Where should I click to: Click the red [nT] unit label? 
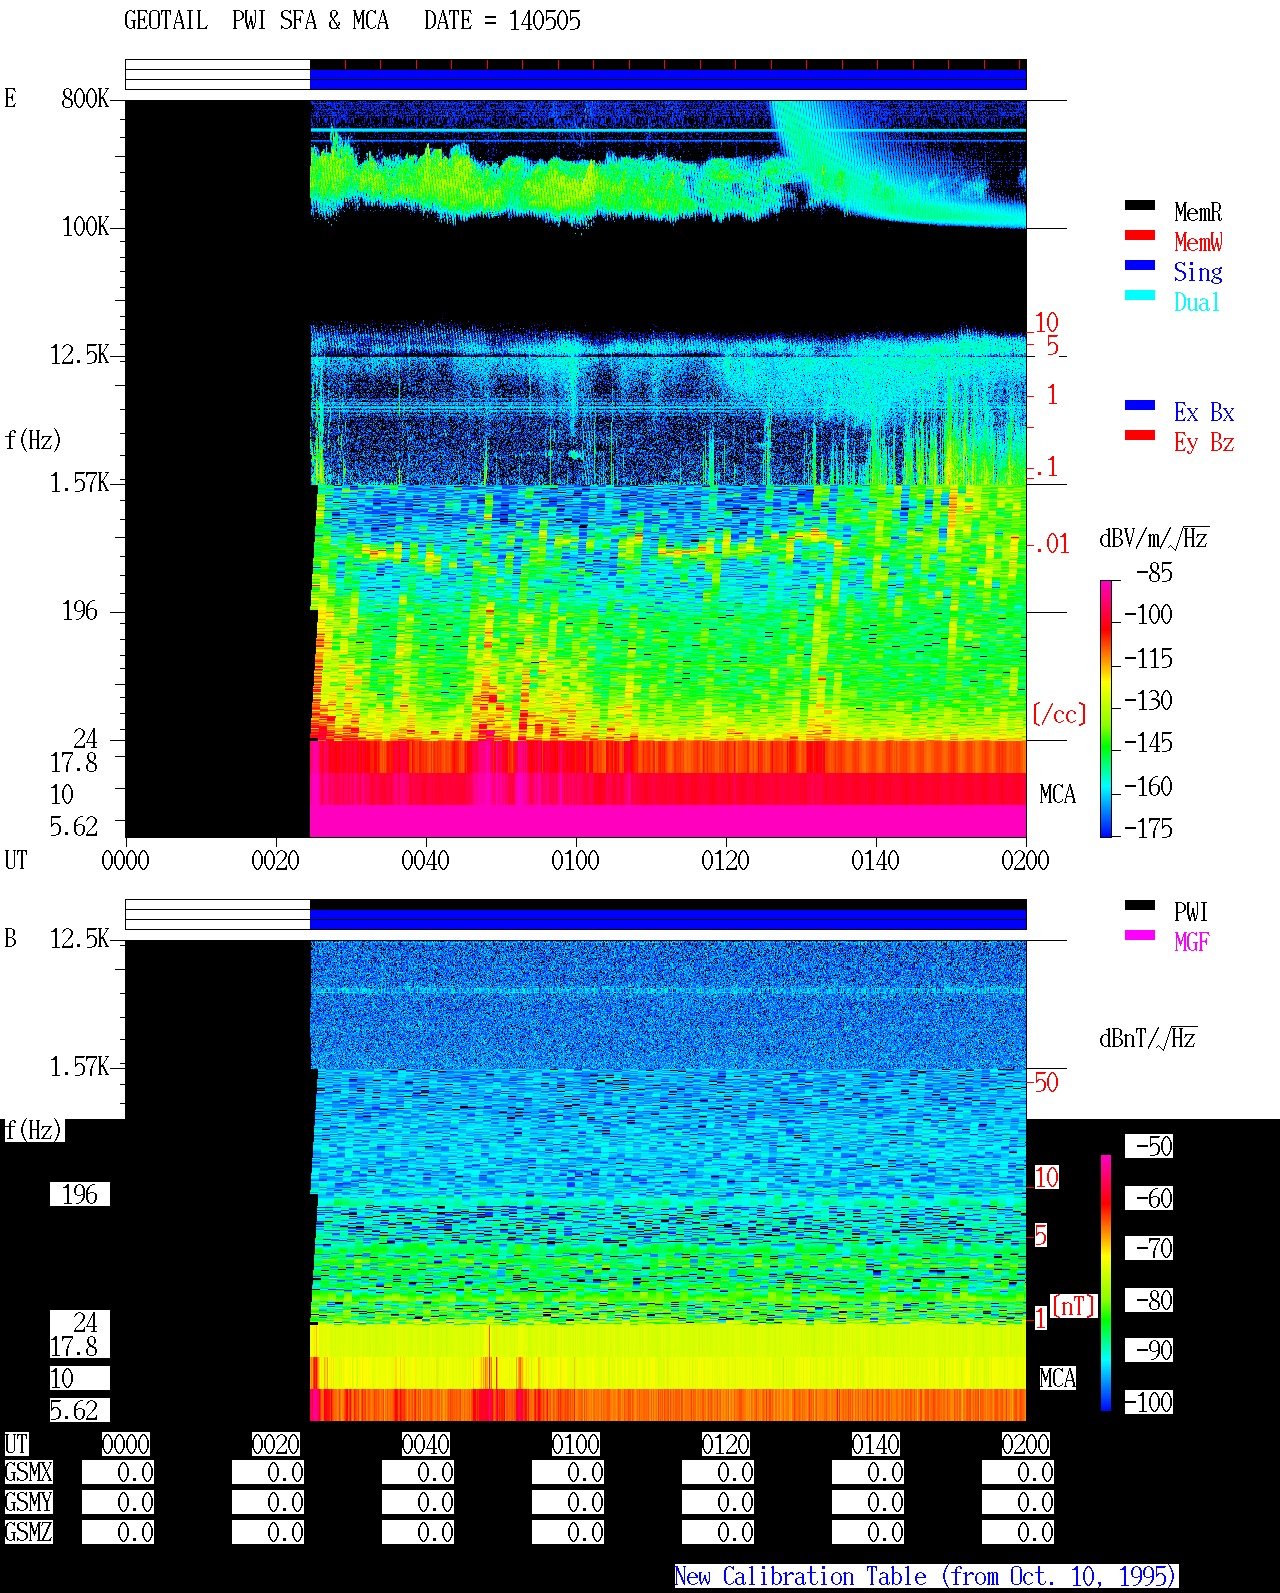point(1074,1306)
